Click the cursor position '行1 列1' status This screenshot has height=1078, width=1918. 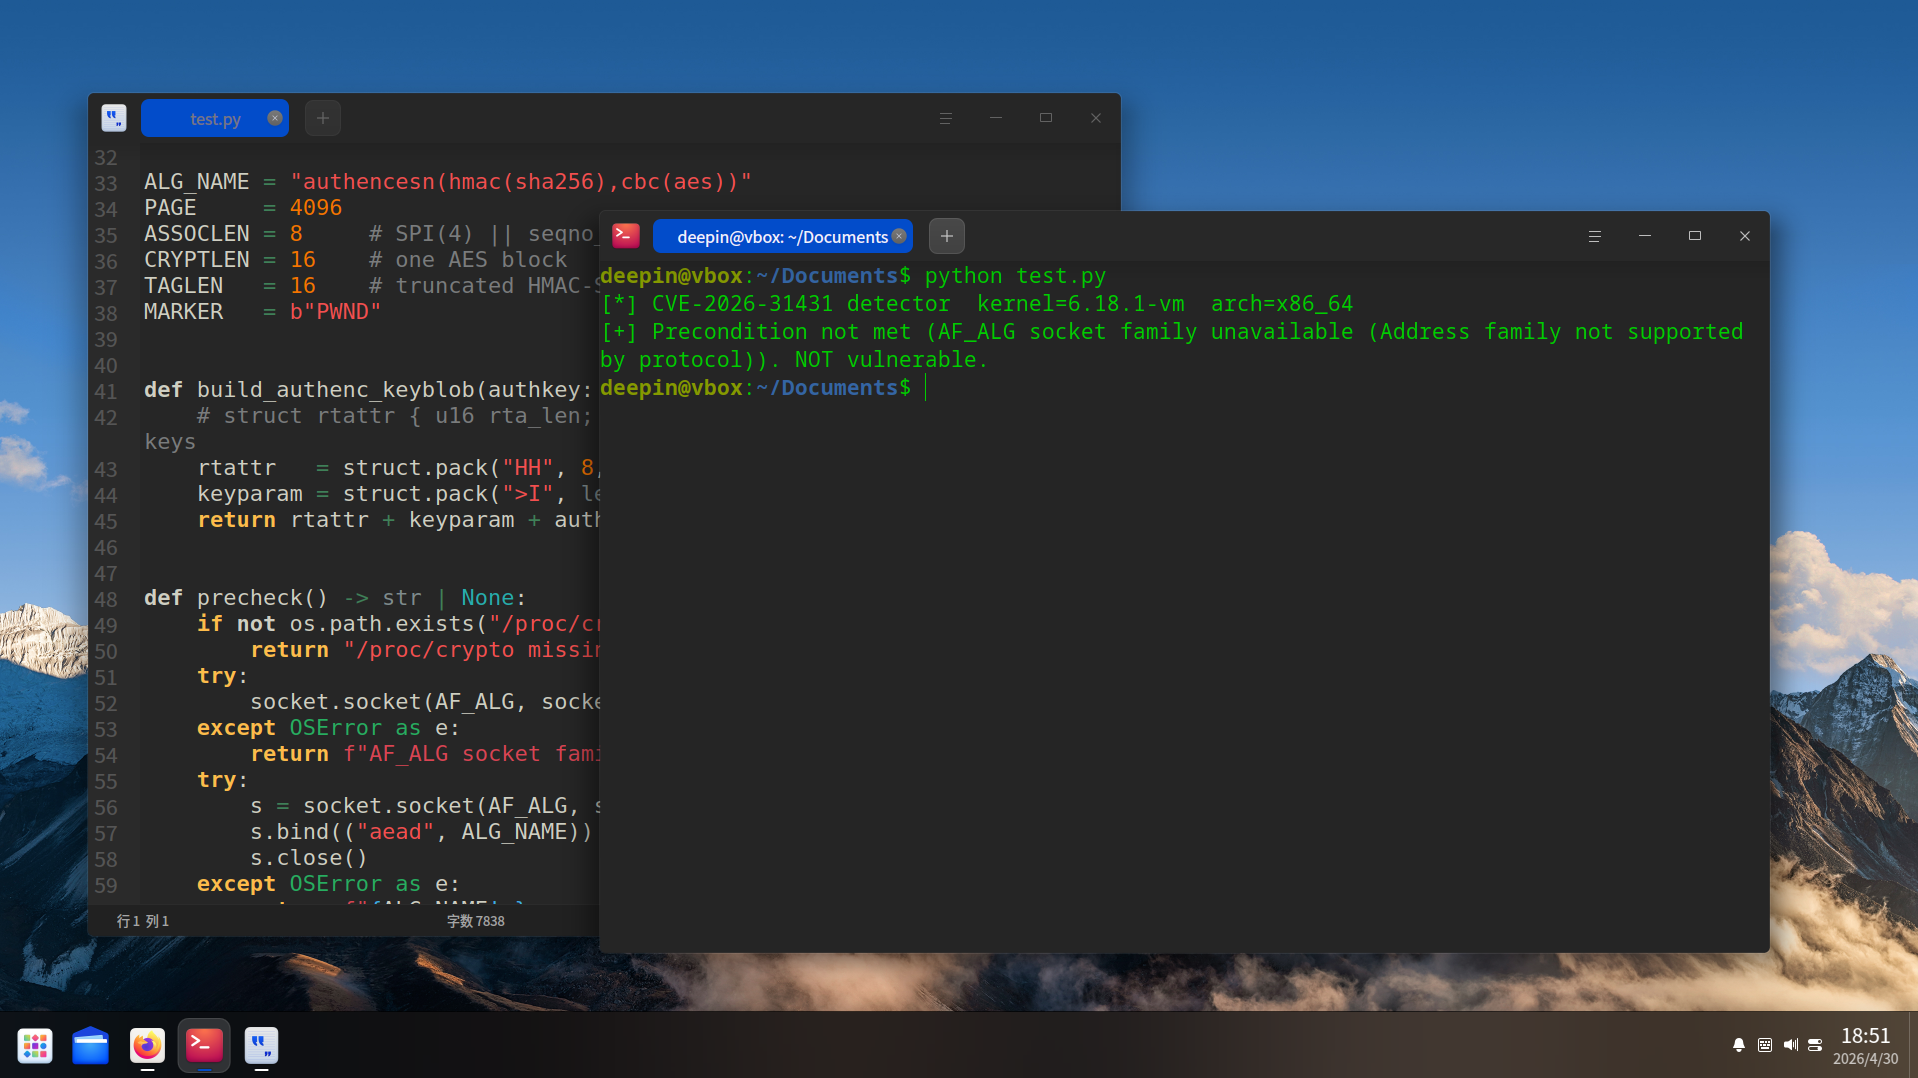143,921
